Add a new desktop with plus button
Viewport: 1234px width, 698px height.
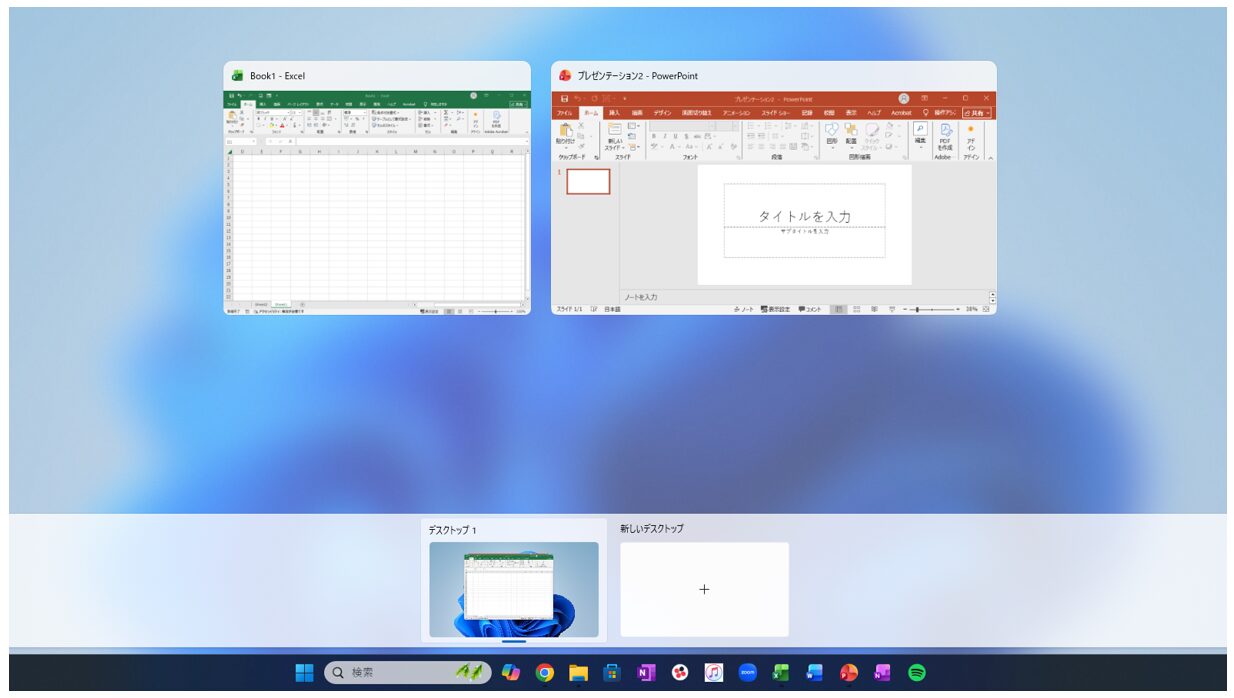pos(704,589)
